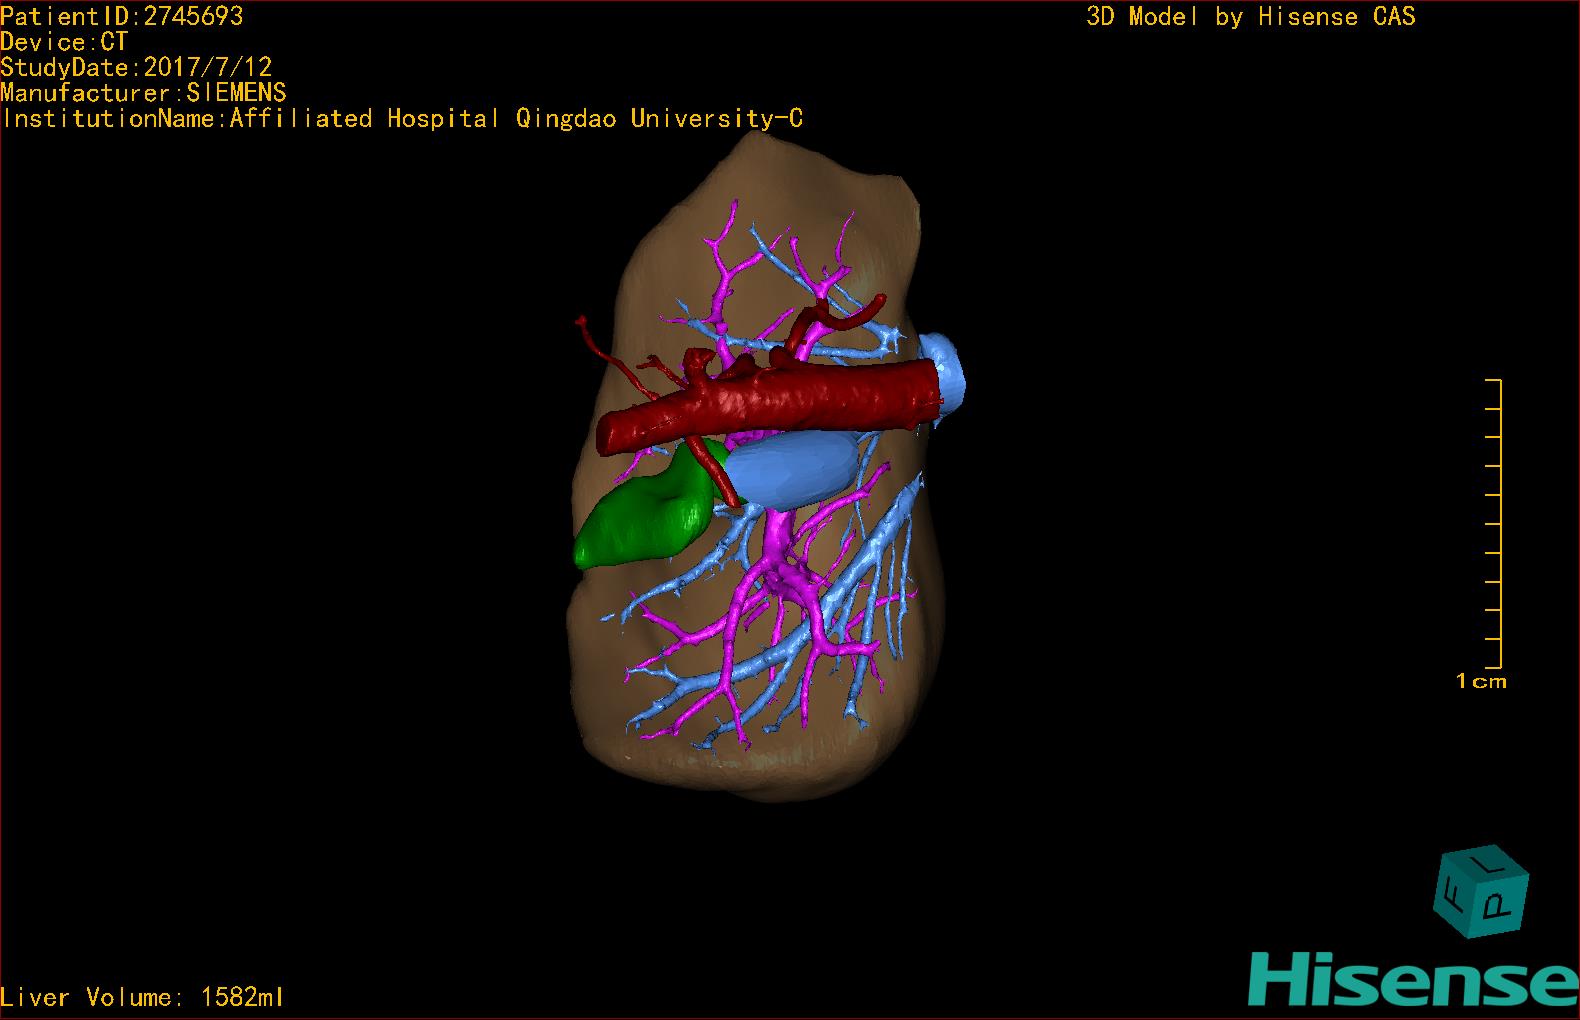Click the StudyDate:2017/7/12 text
This screenshot has height=1020, width=1580.
coord(136,67)
